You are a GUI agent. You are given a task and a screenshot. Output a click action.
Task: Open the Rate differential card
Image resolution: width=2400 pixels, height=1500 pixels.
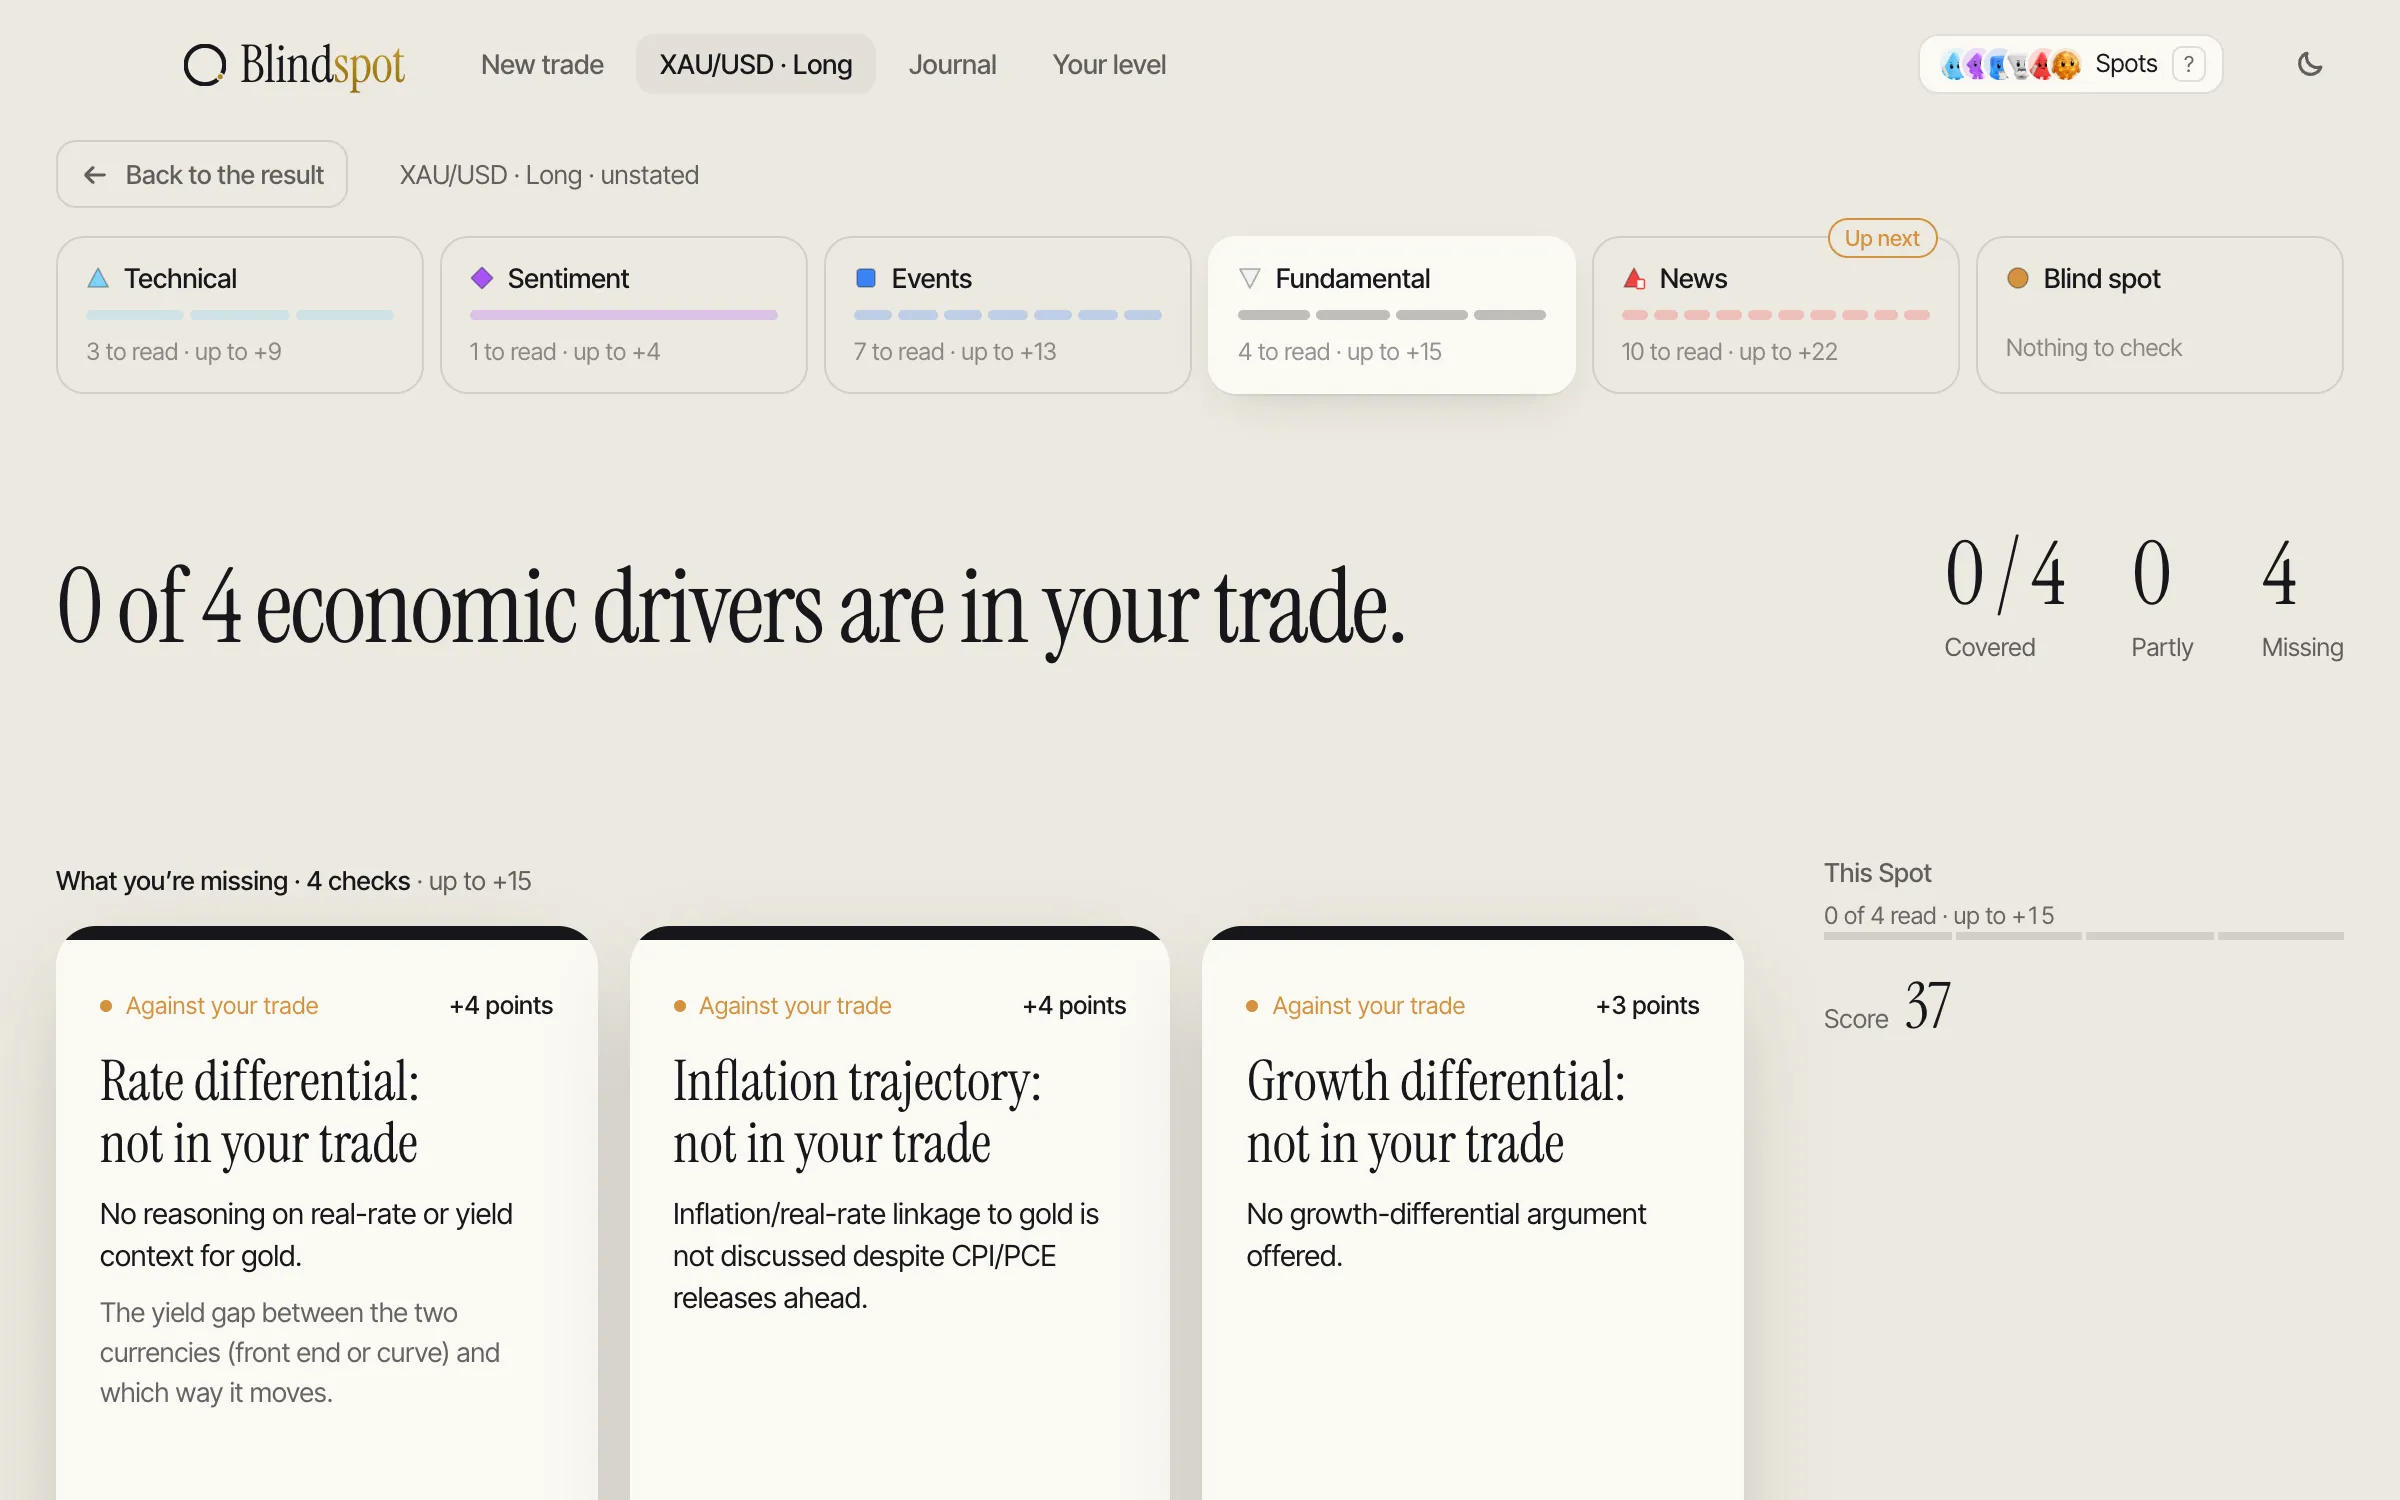327,1213
